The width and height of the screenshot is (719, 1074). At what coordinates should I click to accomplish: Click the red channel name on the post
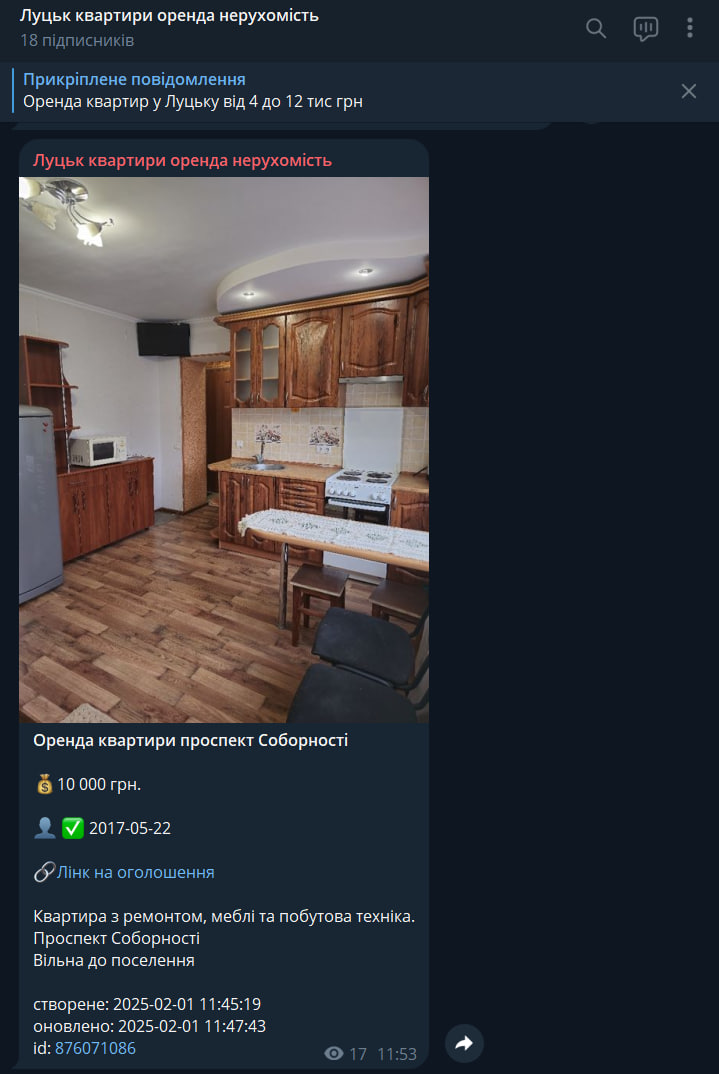pyautogui.click(x=182, y=160)
